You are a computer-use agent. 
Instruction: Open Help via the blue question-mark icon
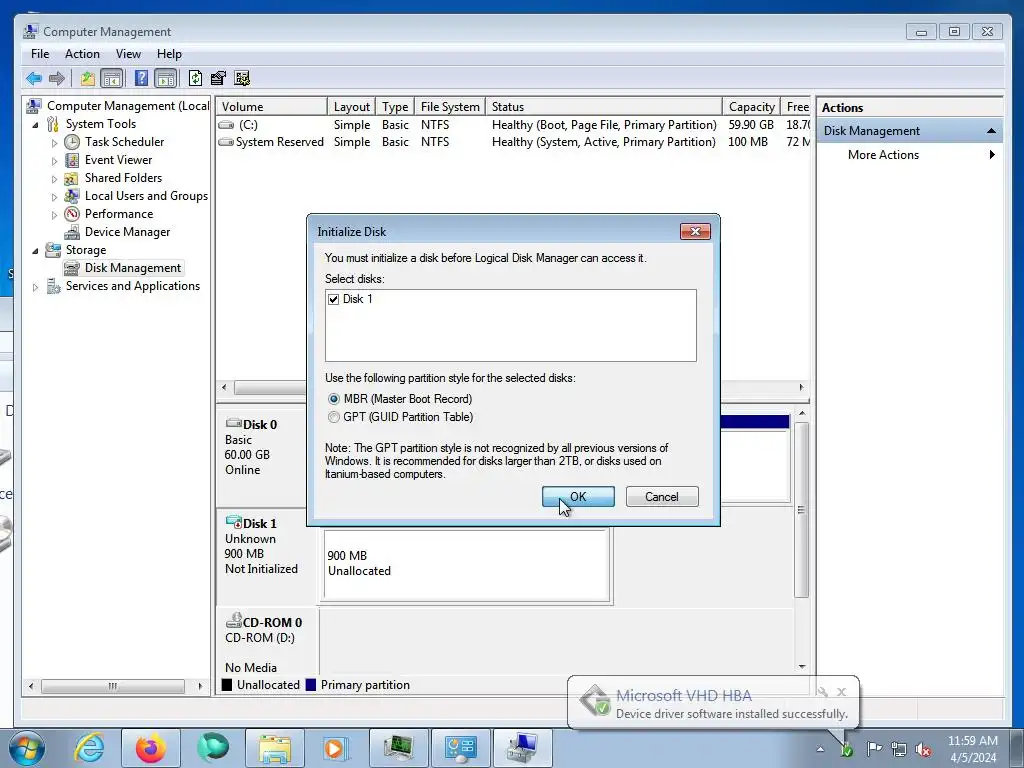tap(141, 78)
